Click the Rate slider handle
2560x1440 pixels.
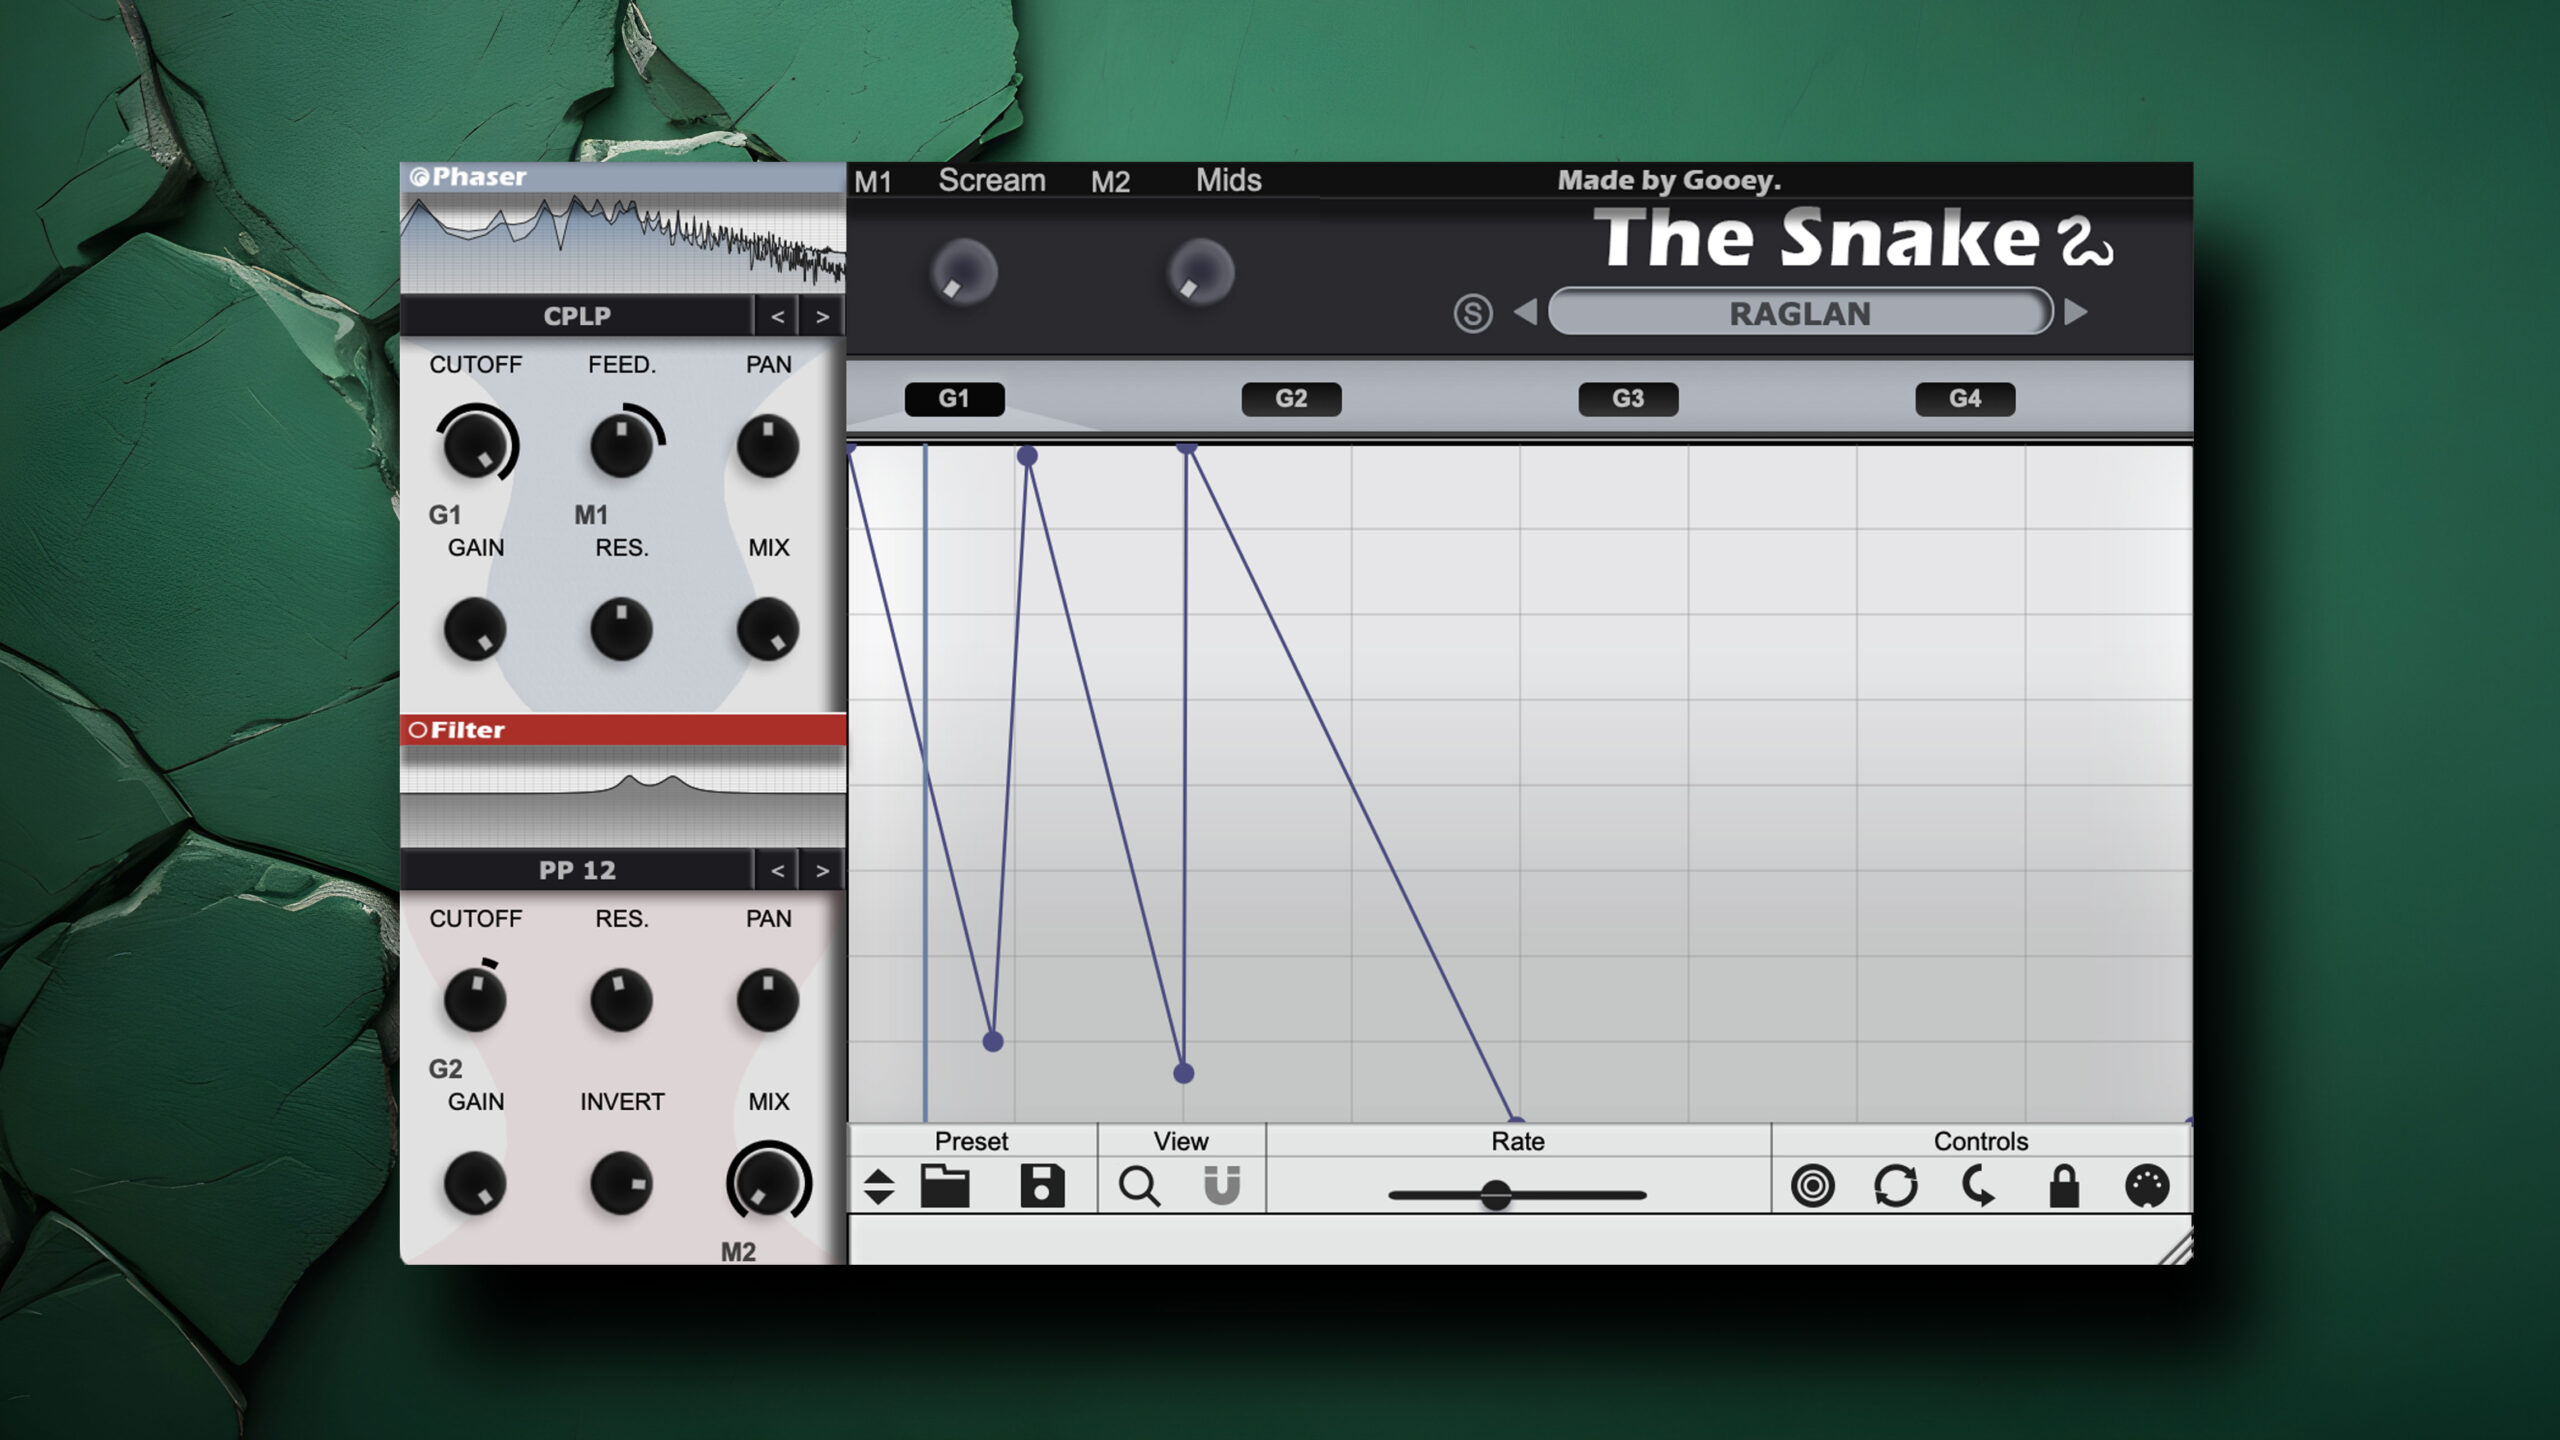[x=1496, y=1194]
